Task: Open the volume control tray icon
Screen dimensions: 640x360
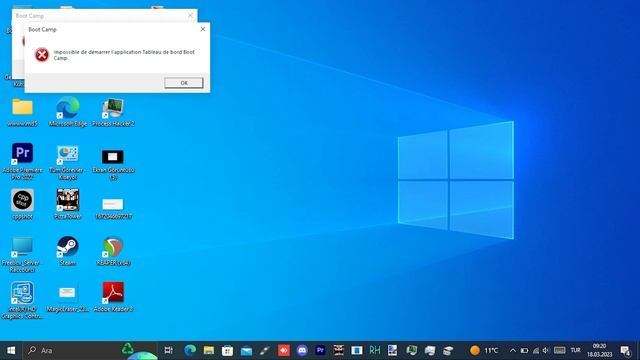Action: [x=546, y=350]
